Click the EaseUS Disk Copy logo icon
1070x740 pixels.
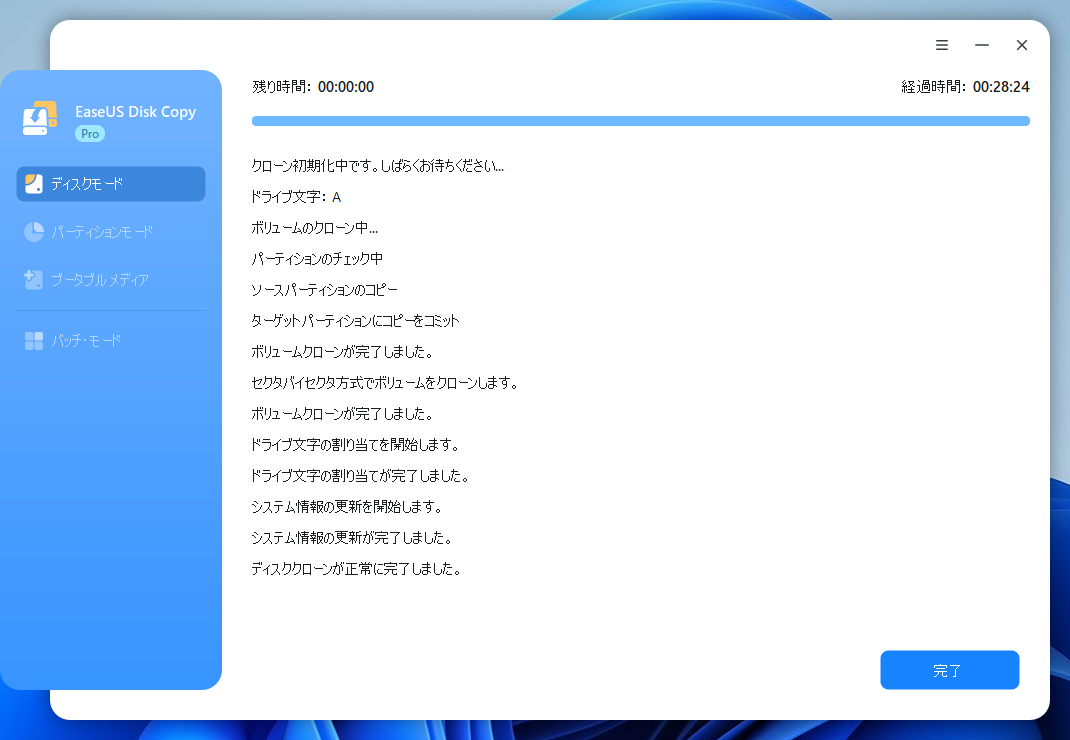click(40, 118)
